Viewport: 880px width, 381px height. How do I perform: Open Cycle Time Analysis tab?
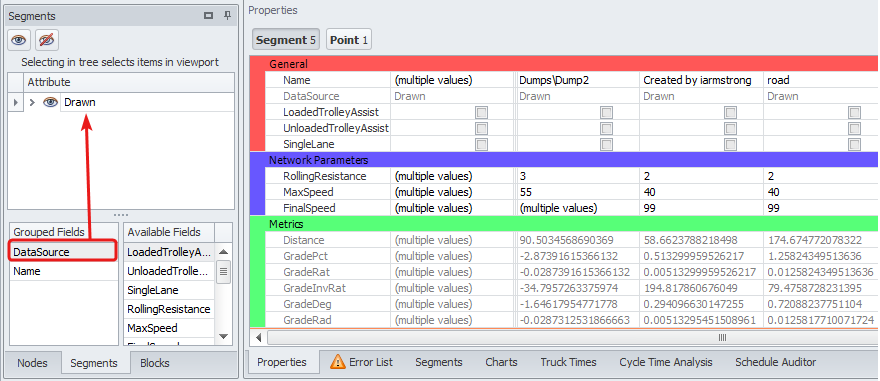(x=666, y=362)
